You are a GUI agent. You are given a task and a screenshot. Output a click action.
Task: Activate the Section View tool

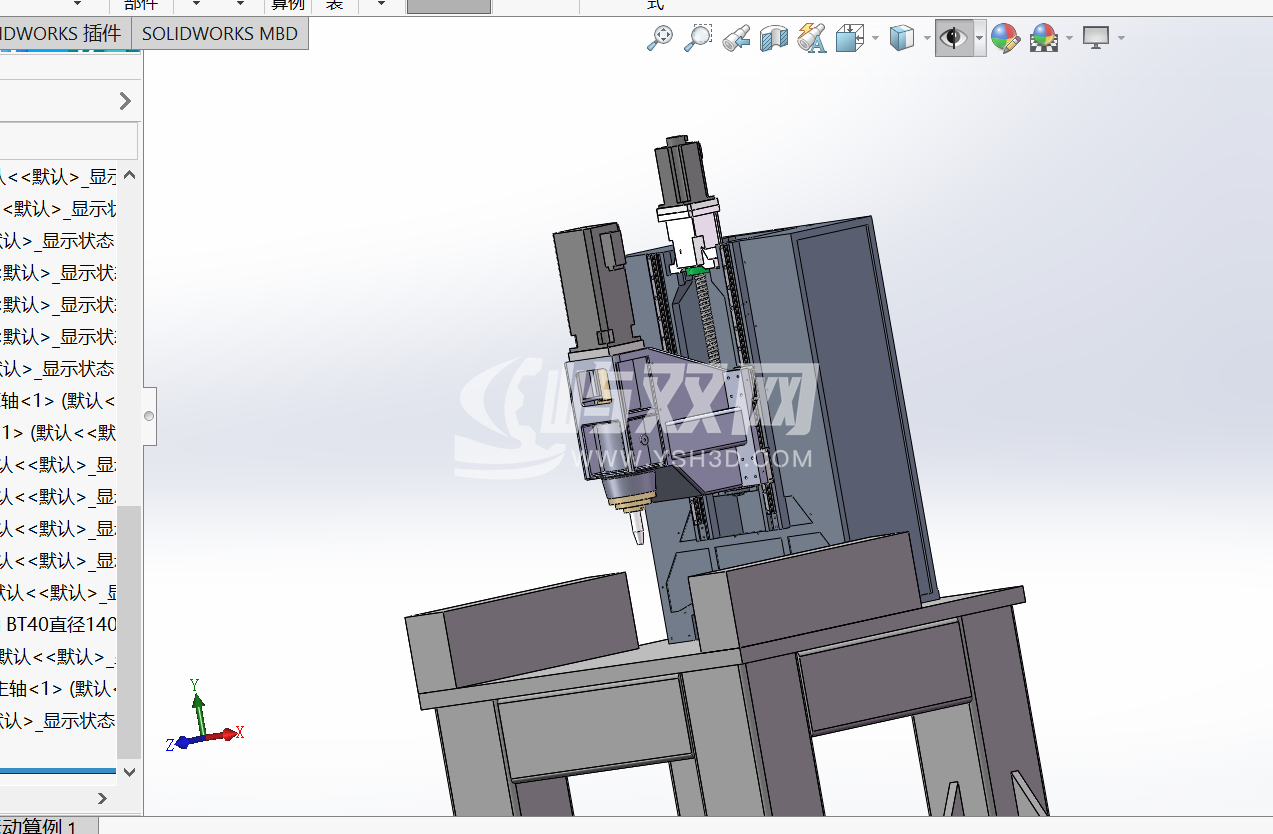tap(774, 38)
